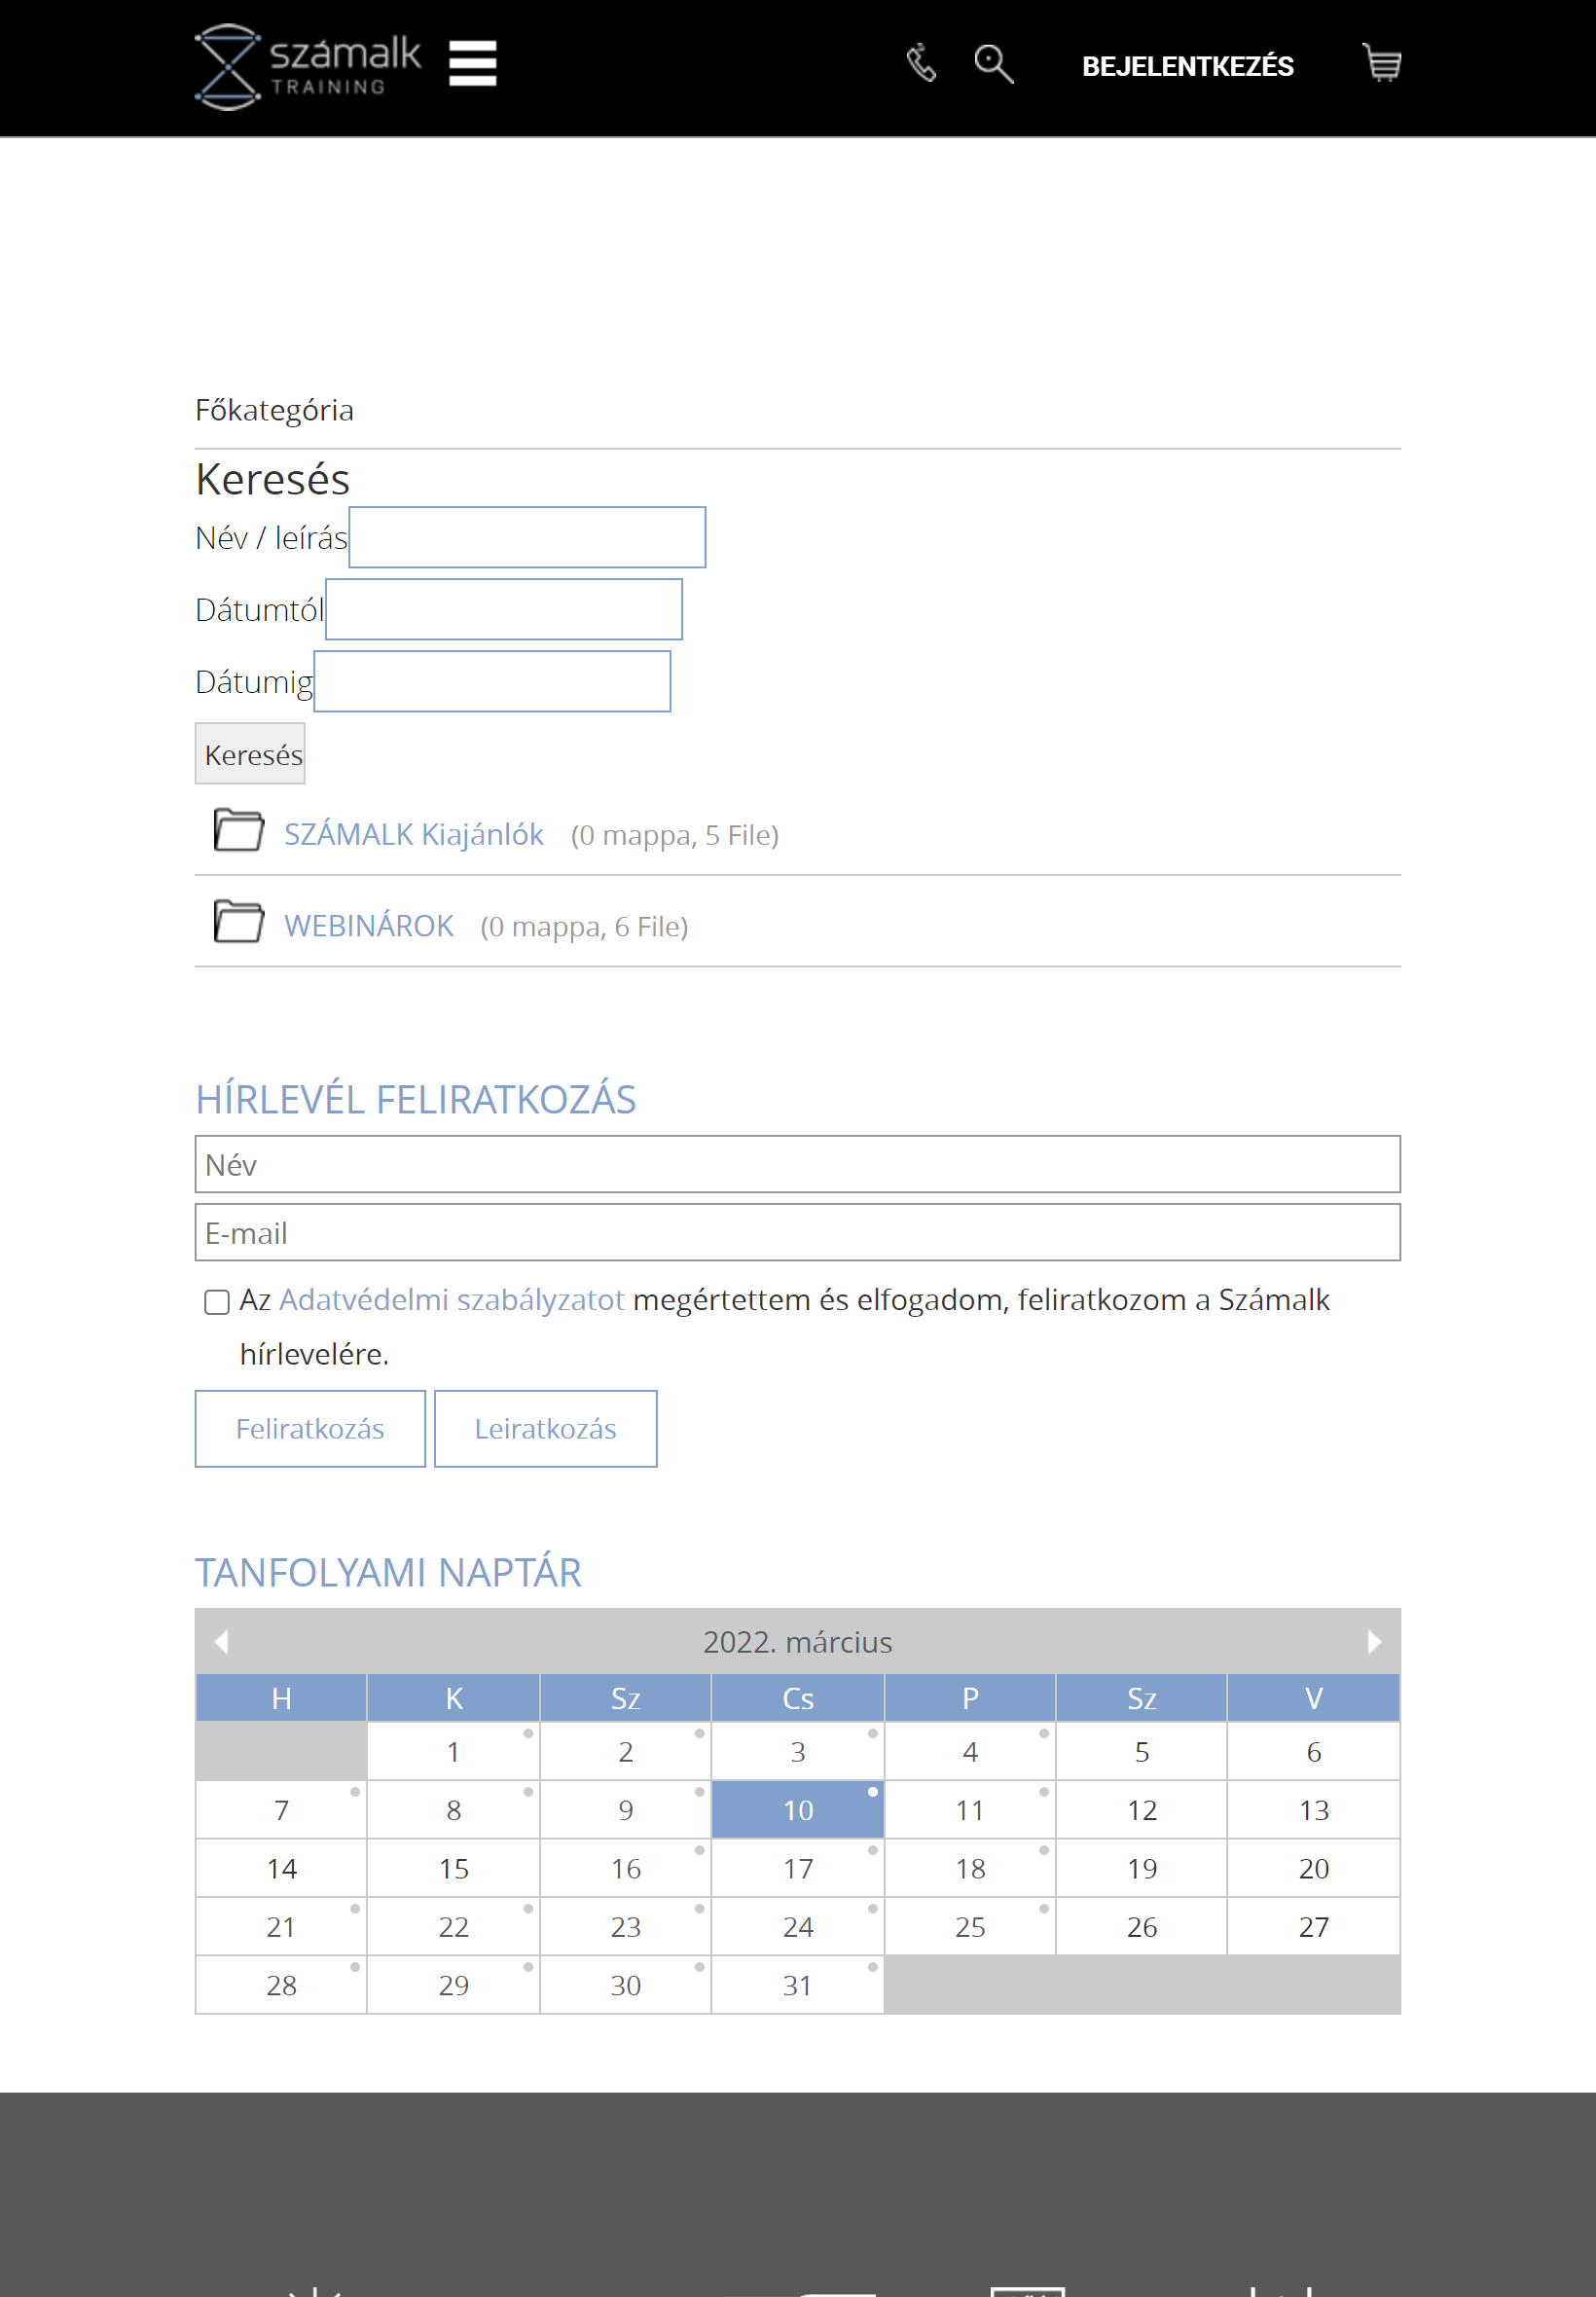Select March 13 in the calendar
The width and height of the screenshot is (1596, 2297).
(1313, 1809)
